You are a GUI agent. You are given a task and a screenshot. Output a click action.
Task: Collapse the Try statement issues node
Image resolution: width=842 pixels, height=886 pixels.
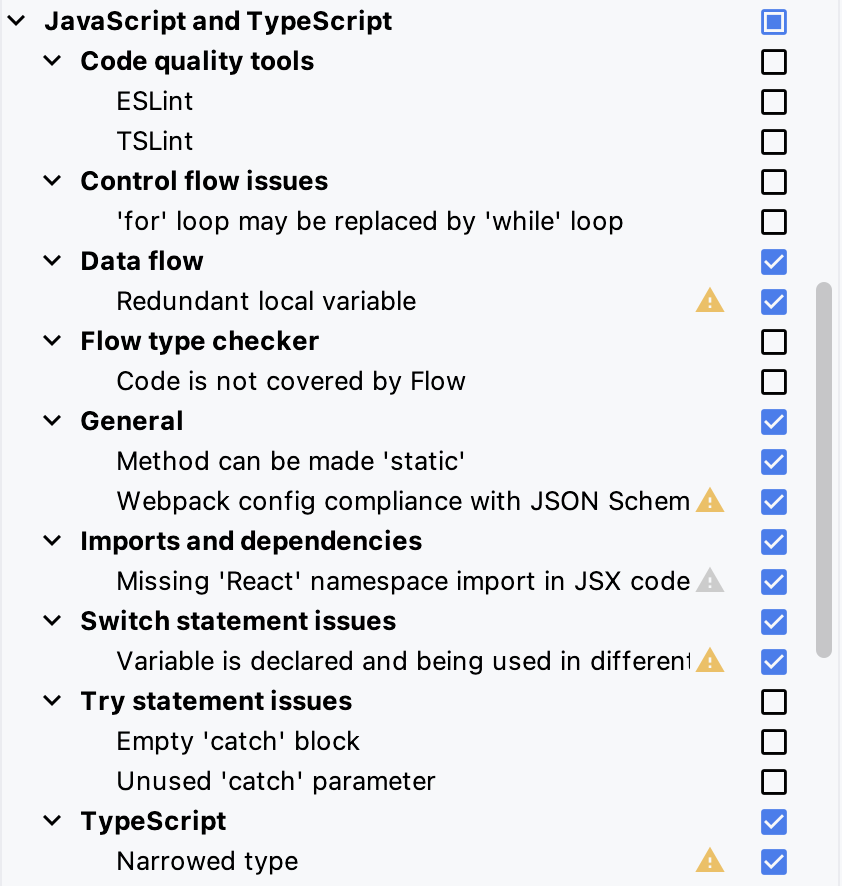pyautogui.click(x=52, y=702)
